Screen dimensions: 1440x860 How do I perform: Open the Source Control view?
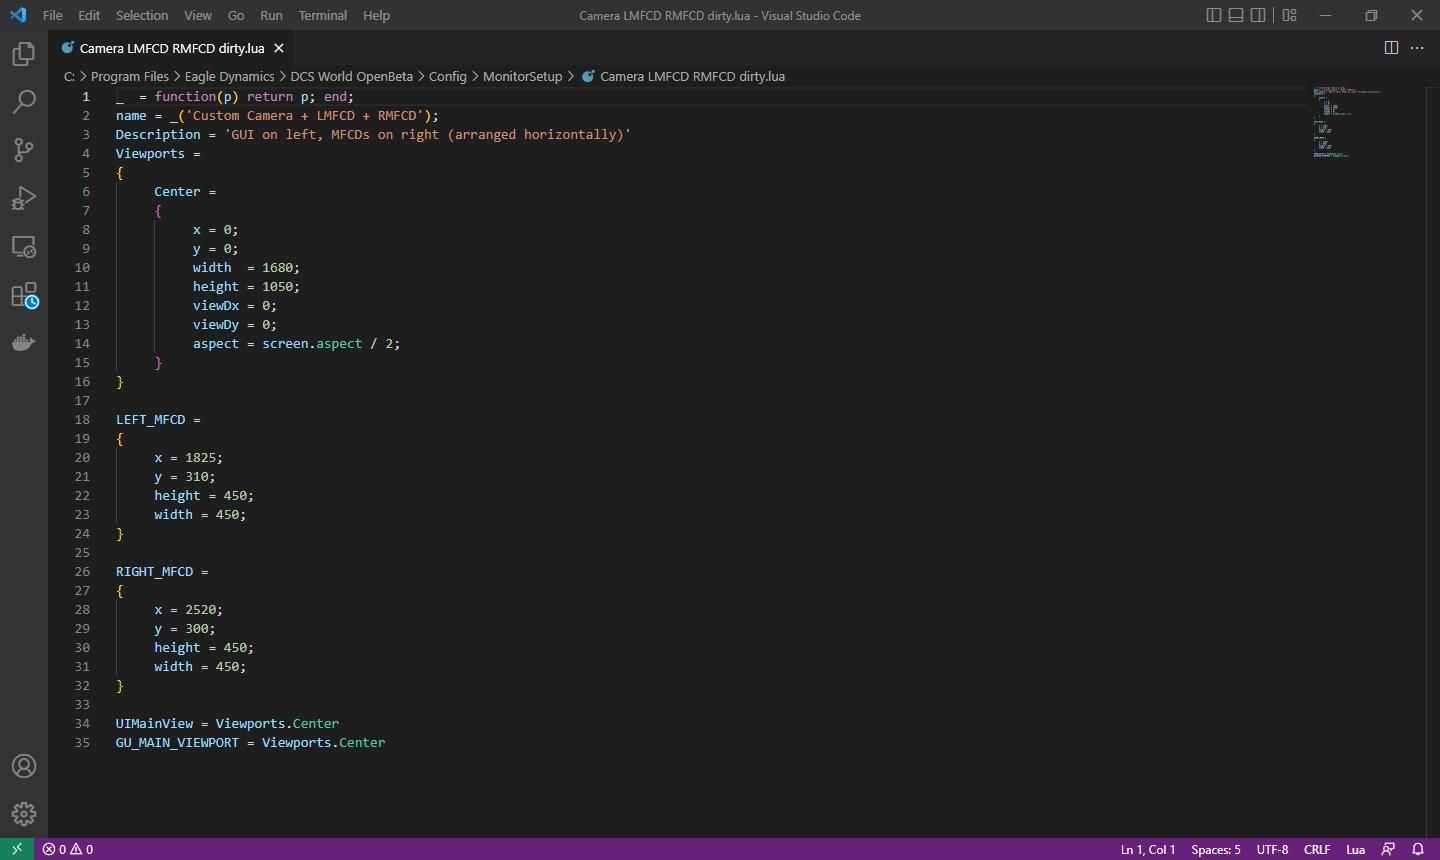point(23,150)
